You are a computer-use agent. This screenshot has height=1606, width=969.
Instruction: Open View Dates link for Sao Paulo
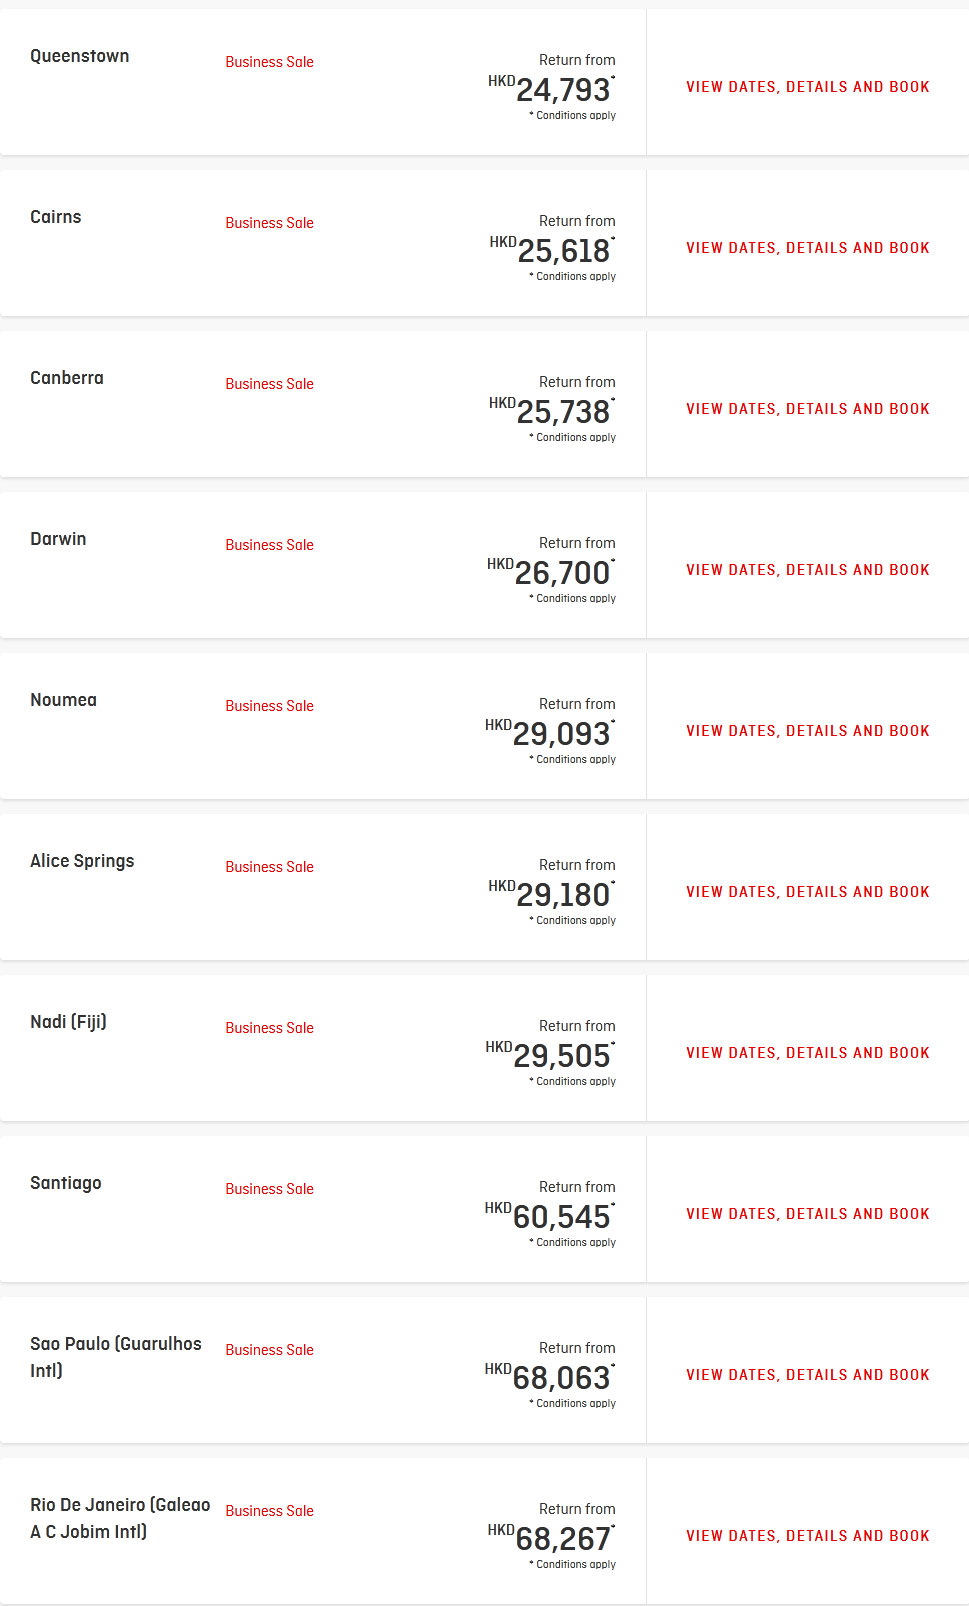(x=808, y=1375)
